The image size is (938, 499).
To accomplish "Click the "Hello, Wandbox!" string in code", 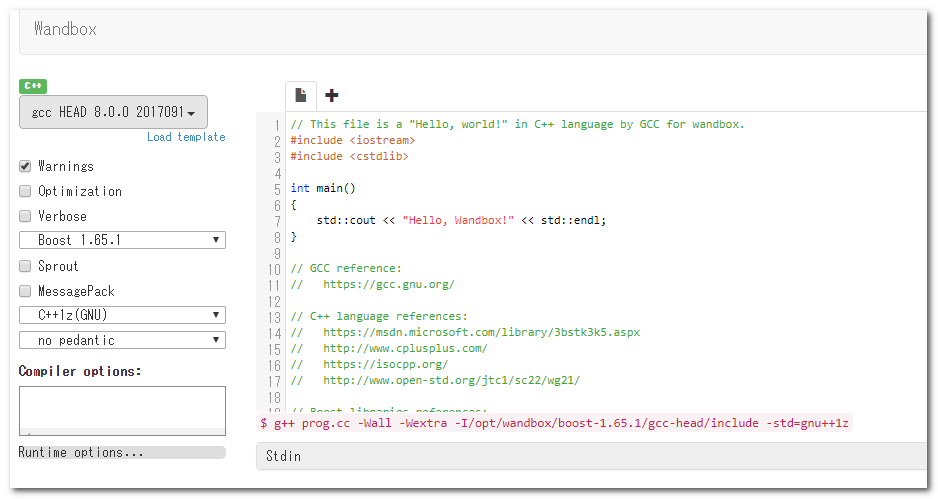I will 458,220.
